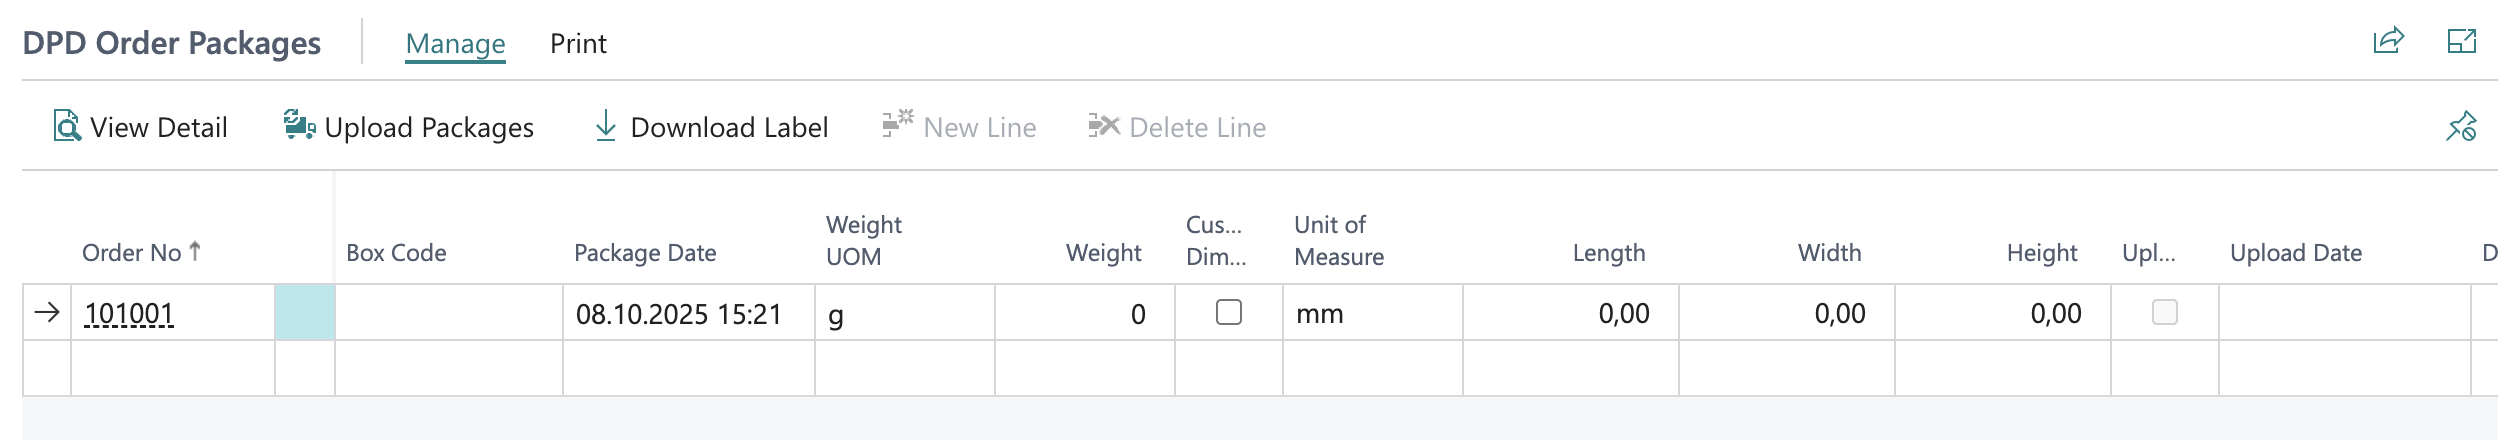
Task: Click the Box Code field
Action: click(x=448, y=313)
